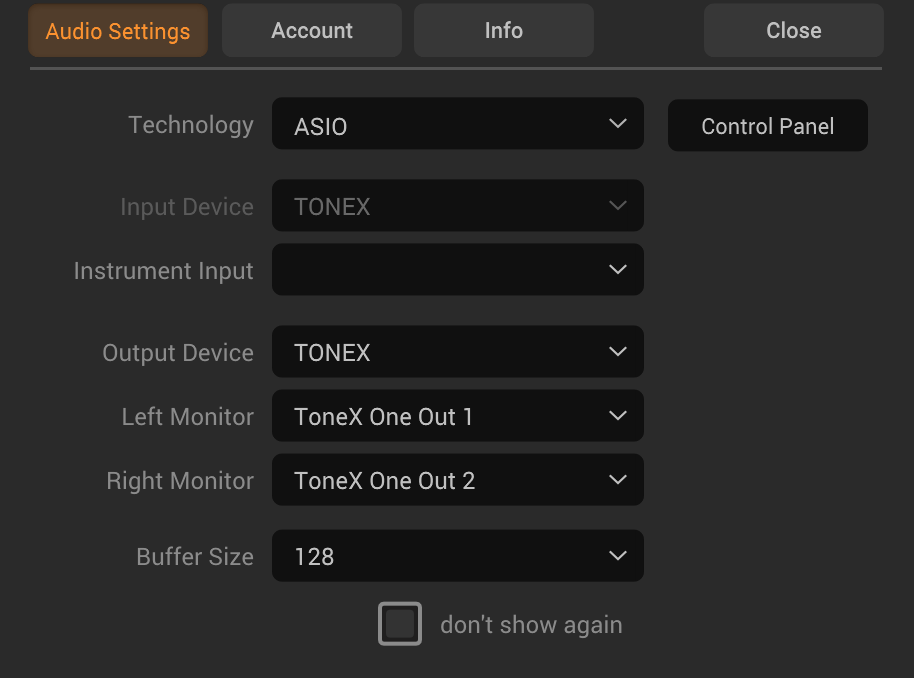
Task: Click the don't show again text
Action: coord(531,625)
